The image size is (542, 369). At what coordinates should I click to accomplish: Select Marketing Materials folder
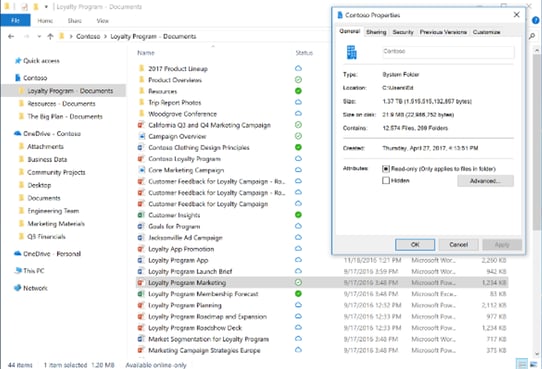(56, 224)
